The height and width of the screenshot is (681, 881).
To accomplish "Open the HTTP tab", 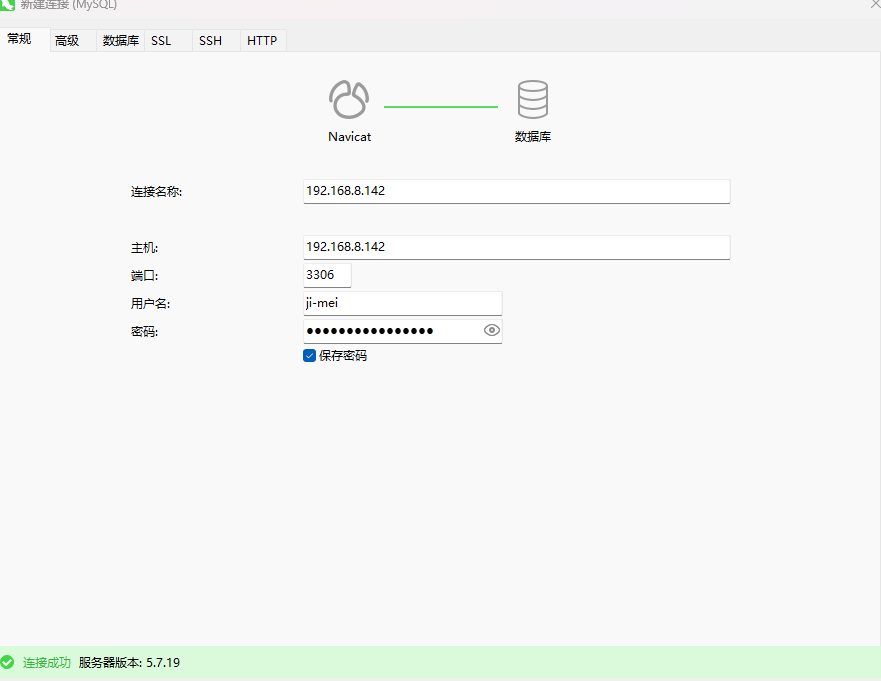I will (263, 40).
